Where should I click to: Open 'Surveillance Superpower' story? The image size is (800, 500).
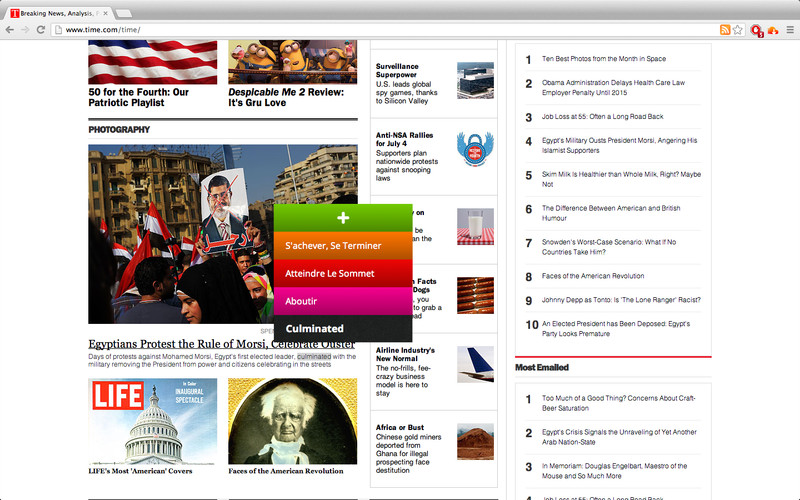tap(397, 70)
